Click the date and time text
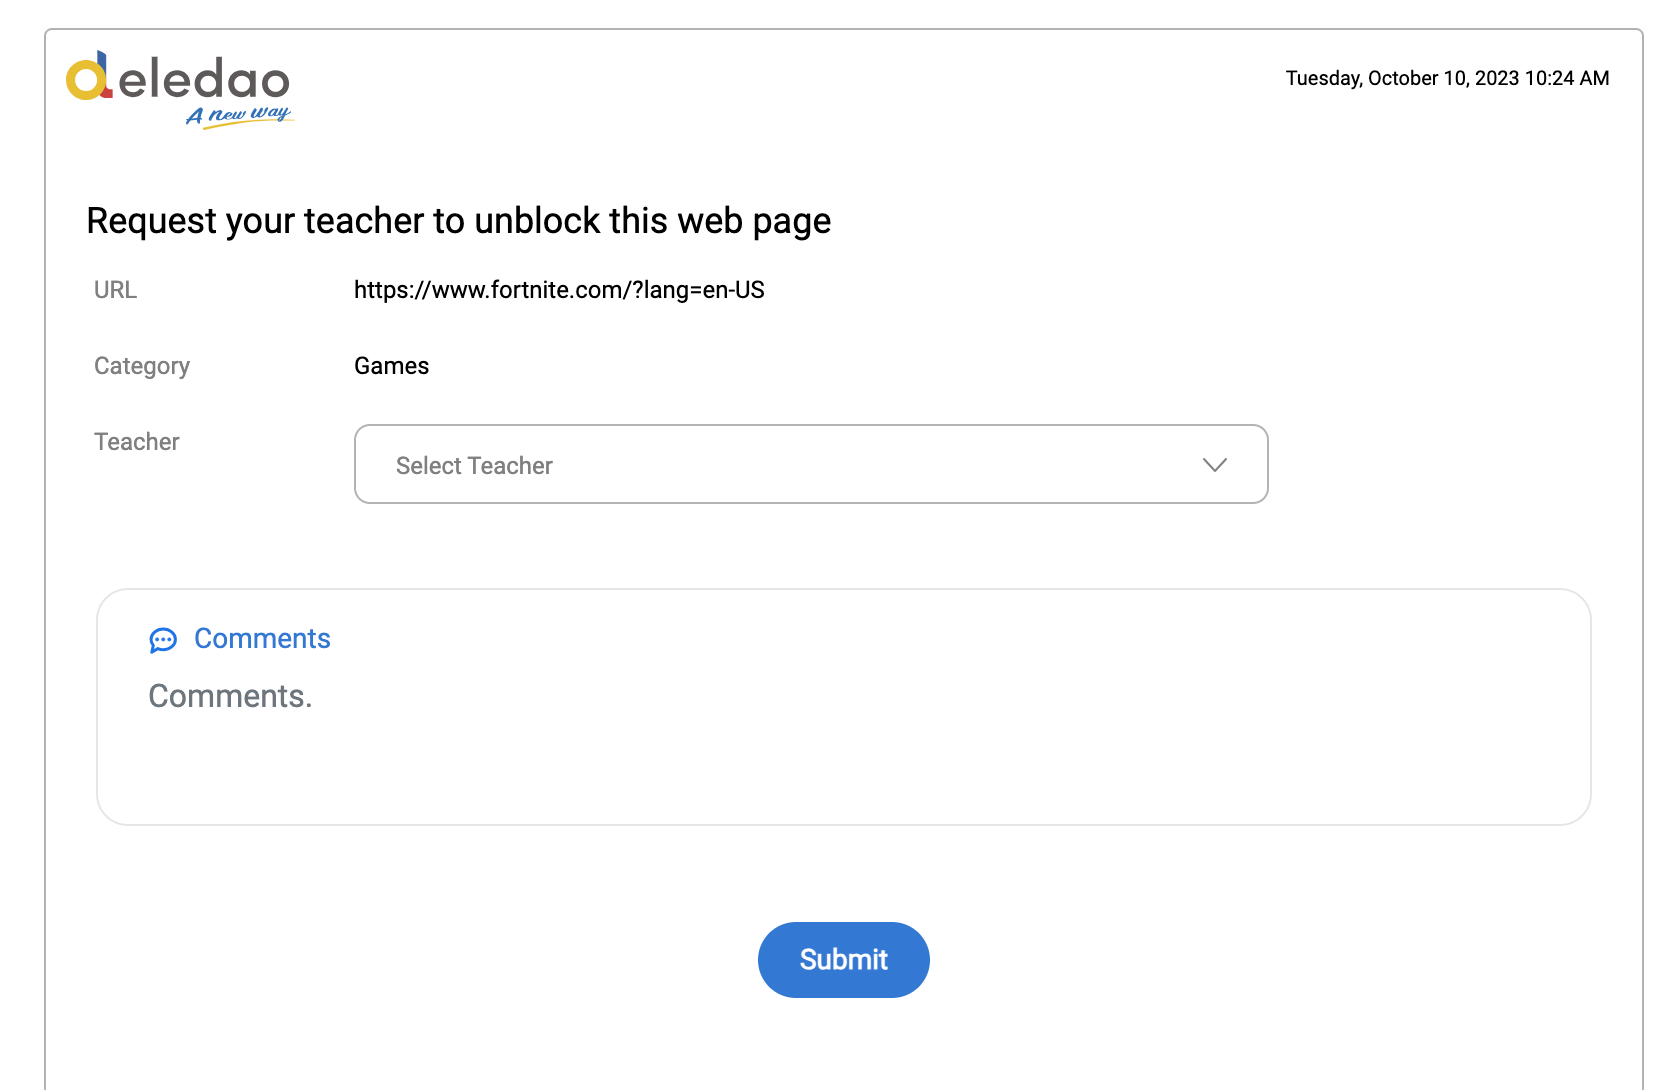This screenshot has width=1654, height=1090. (1447, 78)
